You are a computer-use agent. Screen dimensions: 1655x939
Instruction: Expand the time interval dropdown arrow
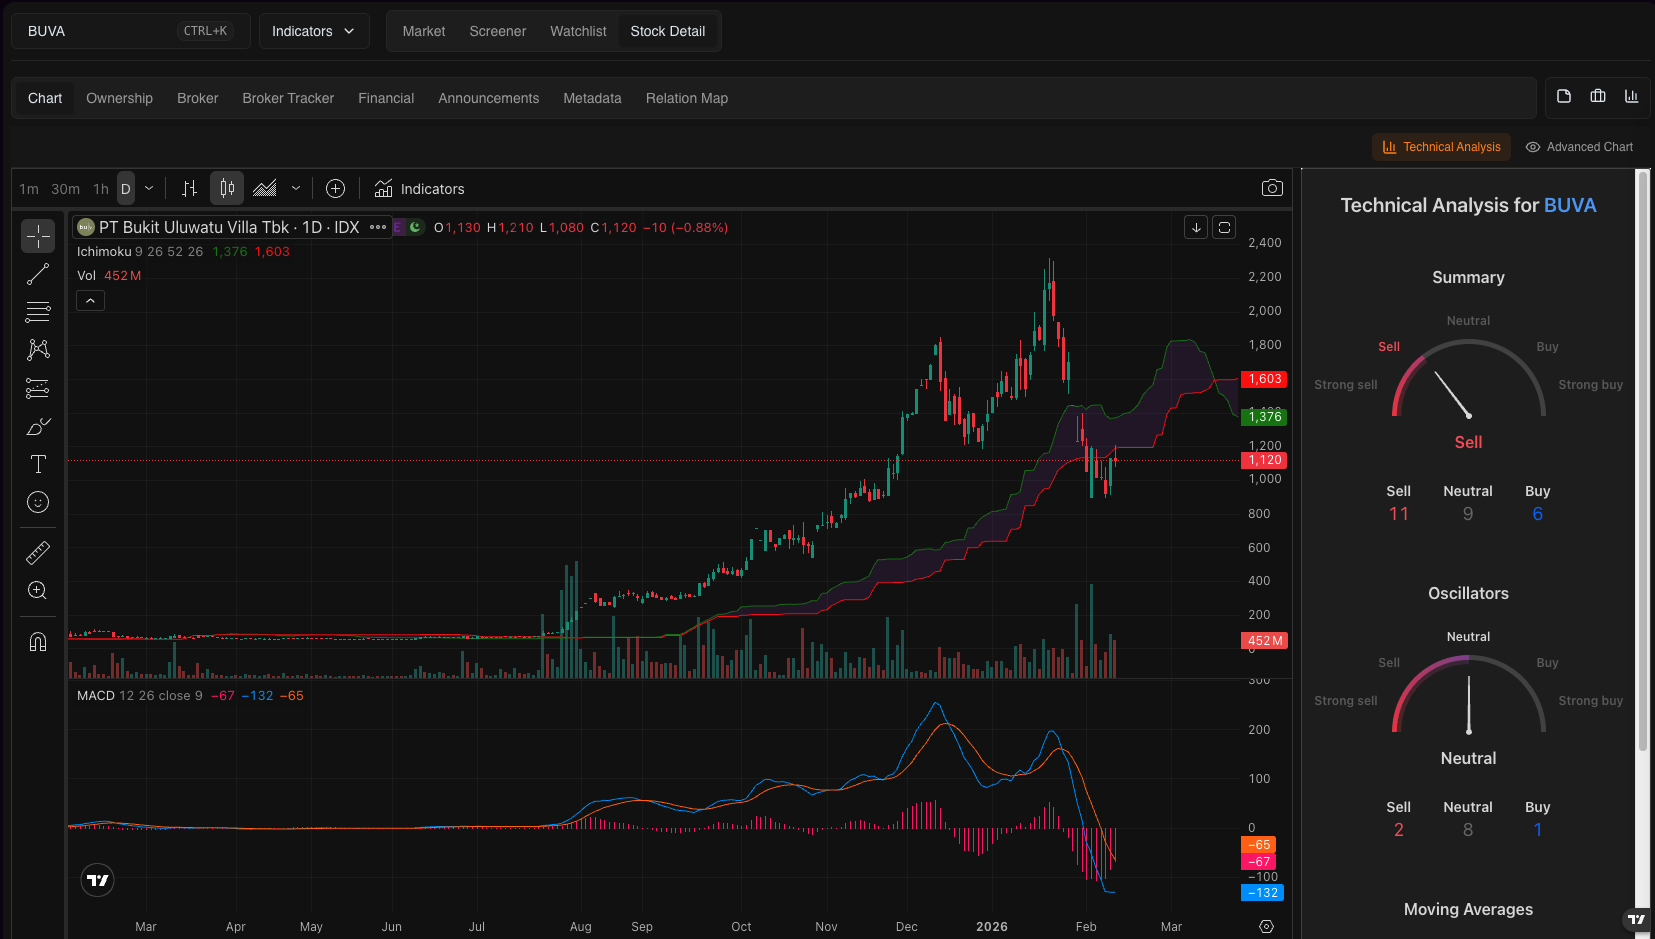point(149,189)
